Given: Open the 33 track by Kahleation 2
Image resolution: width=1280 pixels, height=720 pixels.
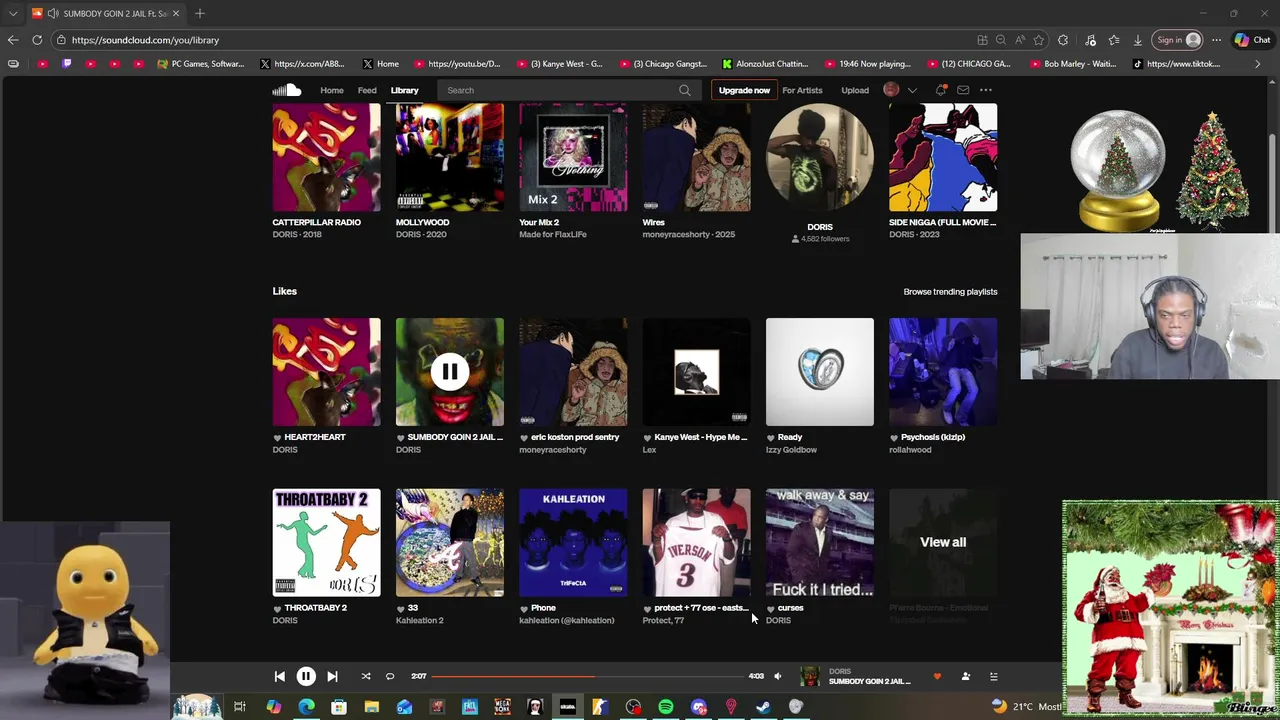Looking at the screenshot, I should [x=449, y=543].
